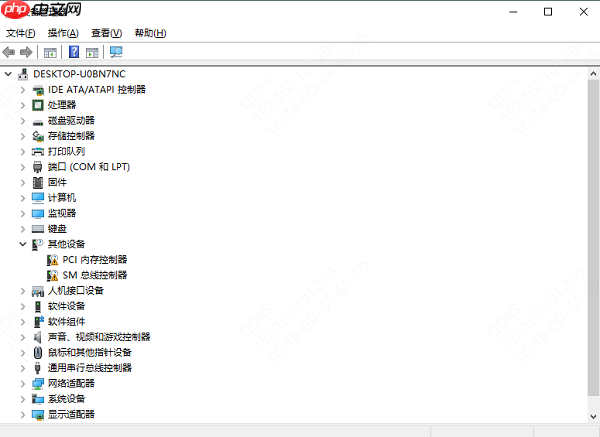Click the scan for hardware changes monitor icon
Image resolution: width=600 pixels, height=437 pixels.
tap(116, 52)
